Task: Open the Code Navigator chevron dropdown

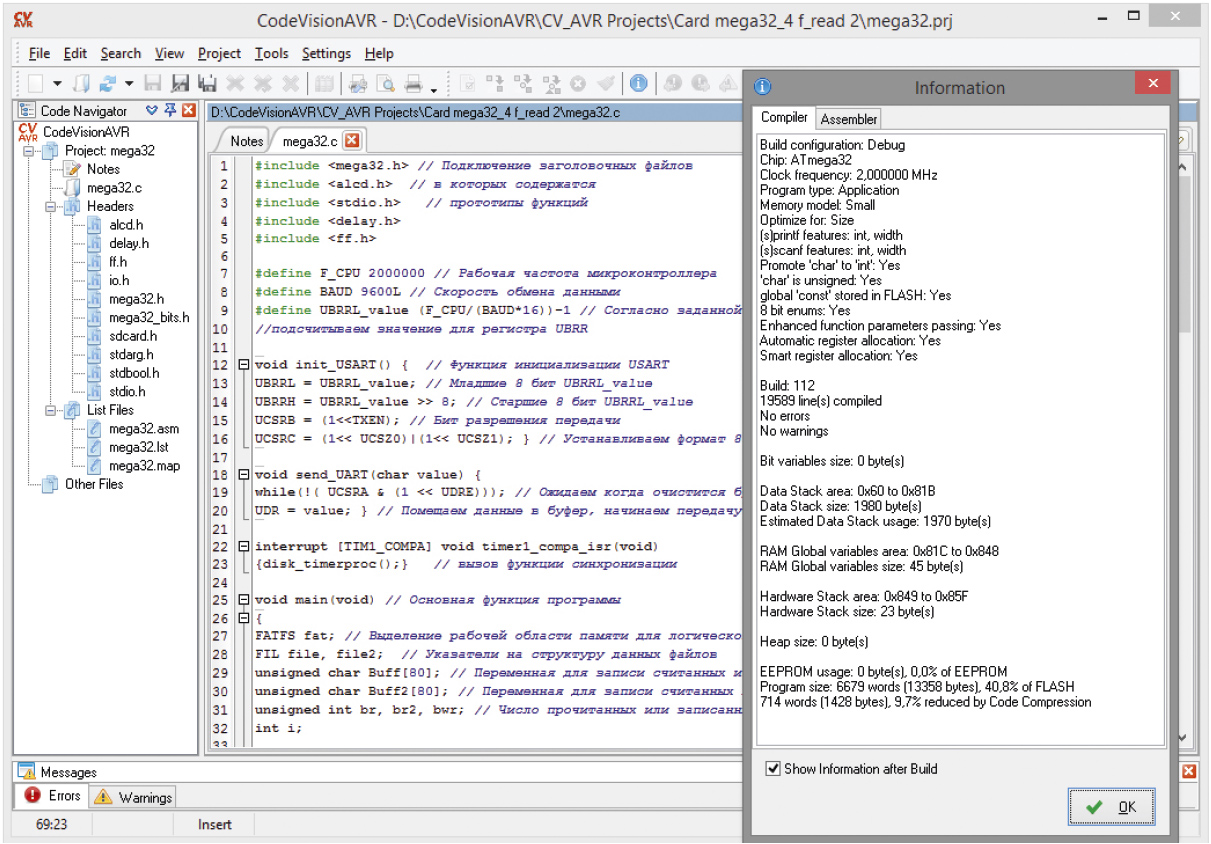Action: point(152,110)
